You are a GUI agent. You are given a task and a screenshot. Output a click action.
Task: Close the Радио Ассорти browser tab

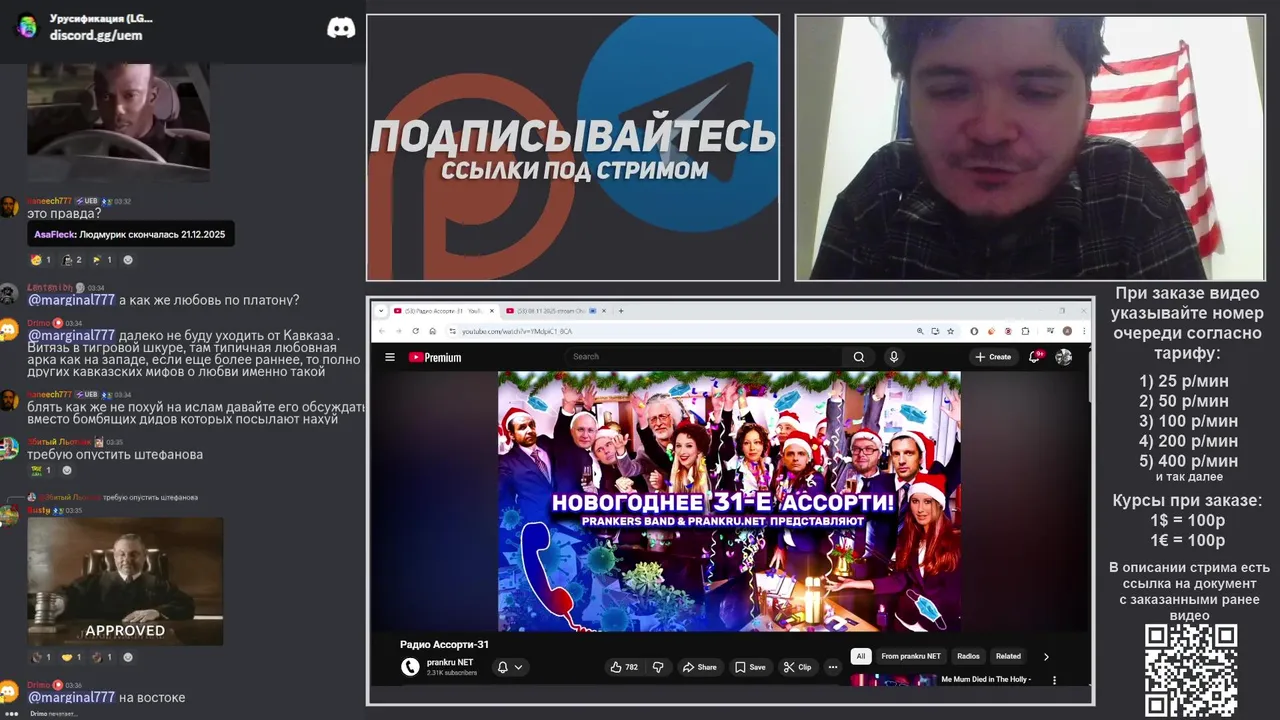(492, 311)
